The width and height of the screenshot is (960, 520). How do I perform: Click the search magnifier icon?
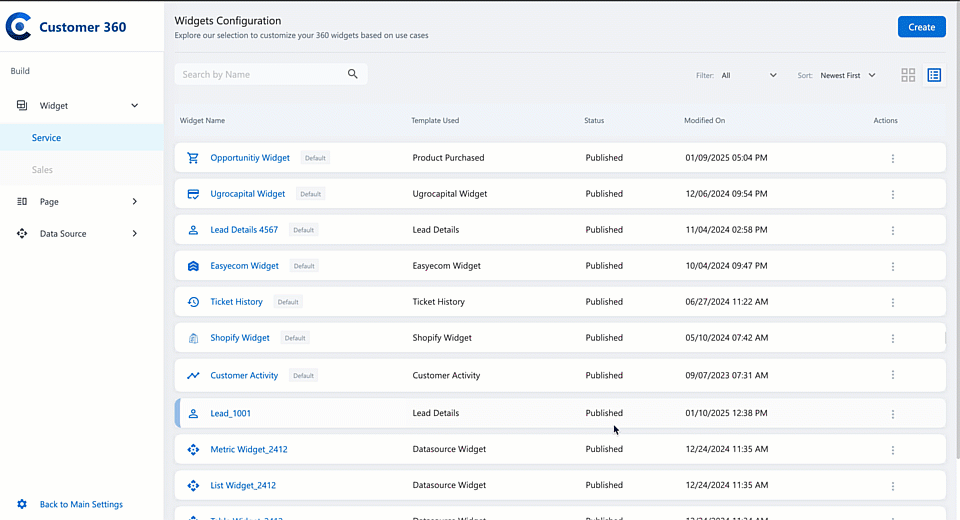[353, 74]
